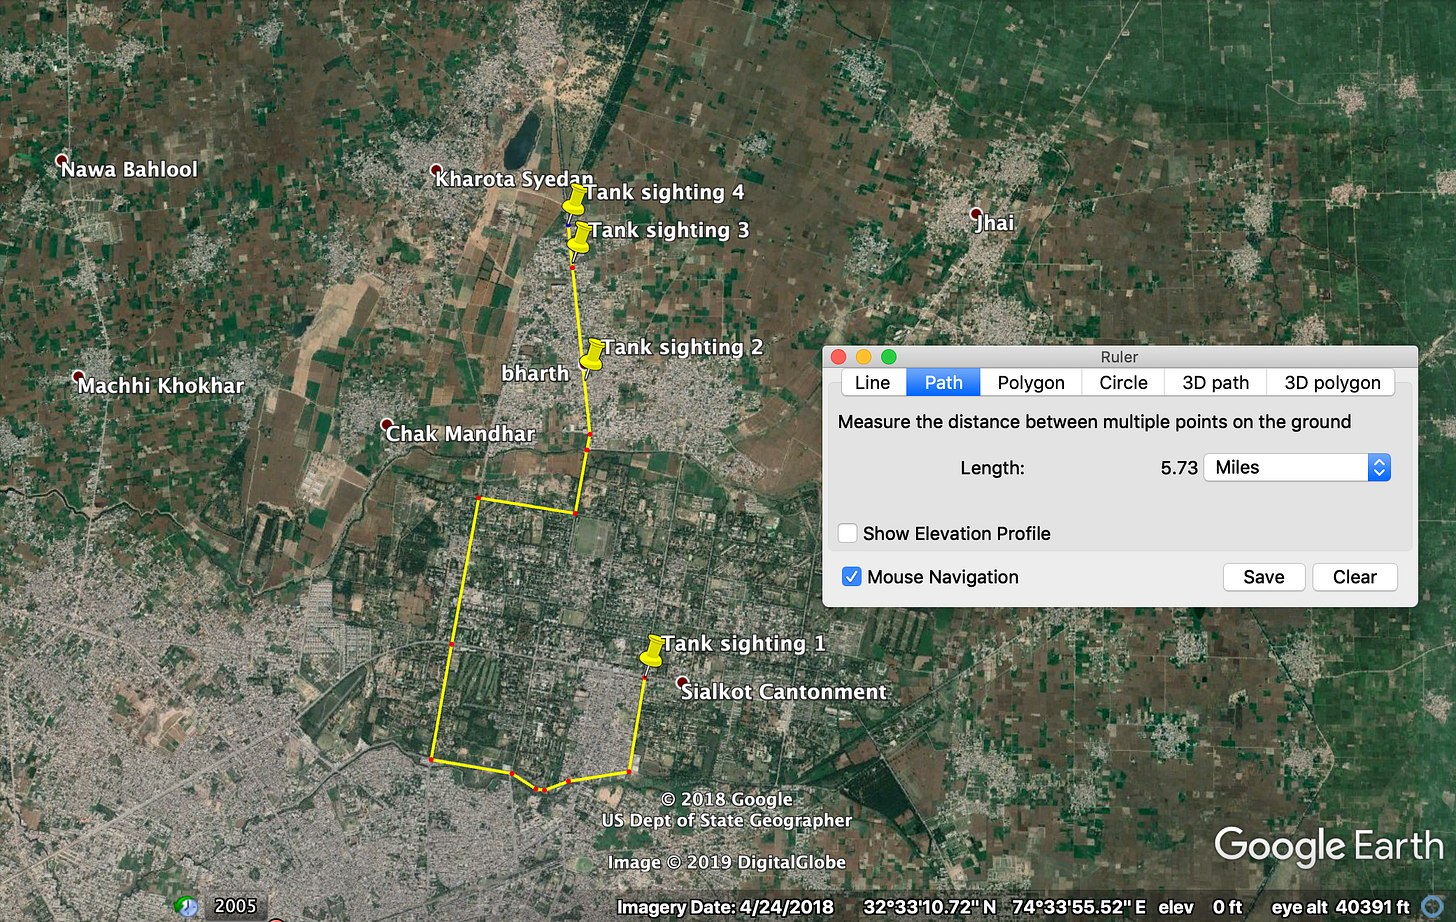Click the Tank sighting 4 pushpin
Screen dimensions: 1456x922
click(x=574, y=200)
